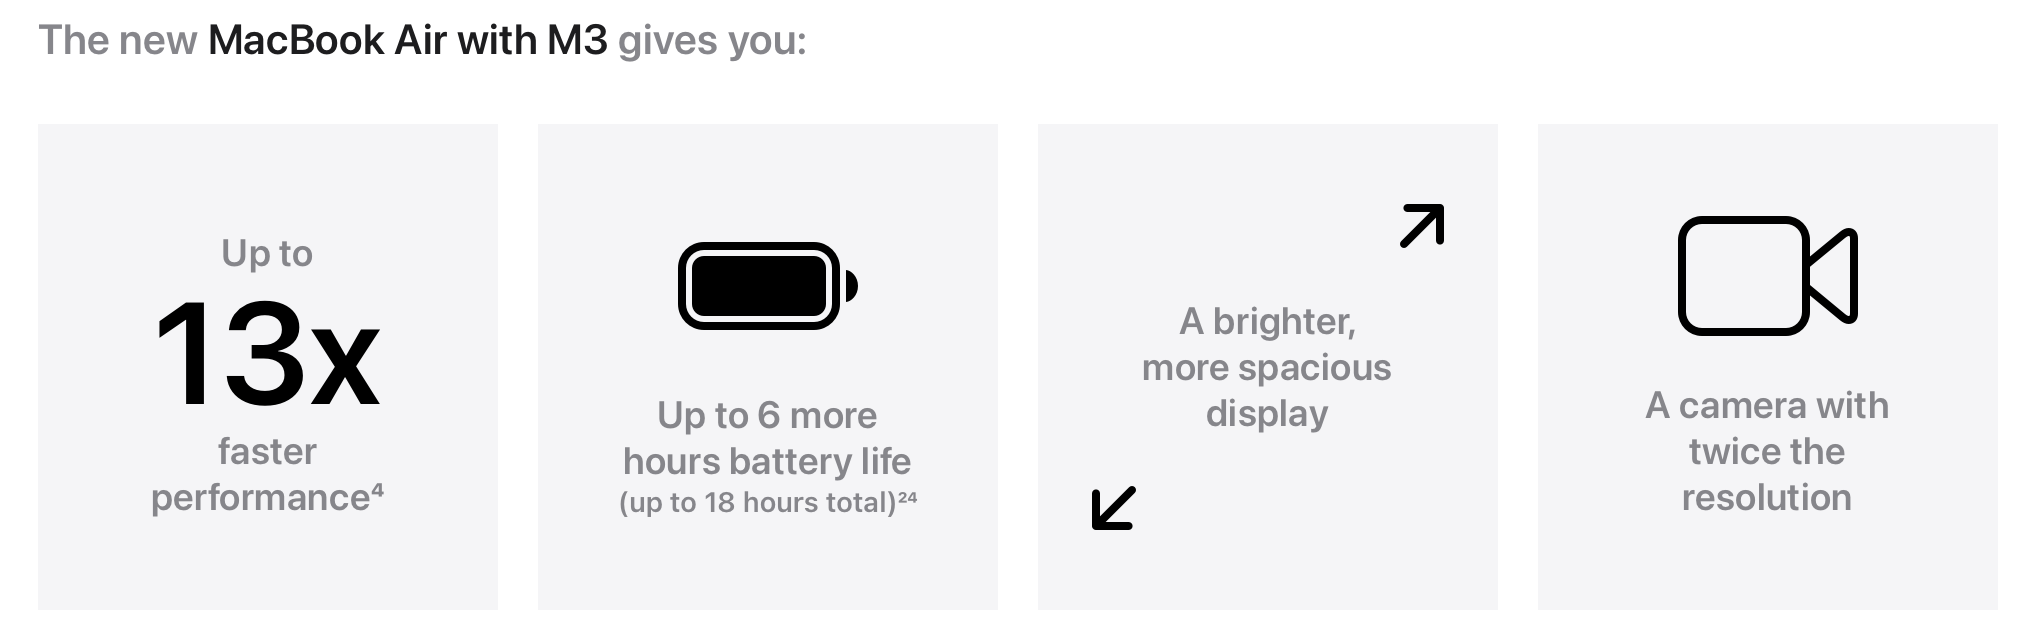The height and width of the screenshot is (634, 2026).
Task: Click the word 'resolution' in the camera card
Action: 1767,497
